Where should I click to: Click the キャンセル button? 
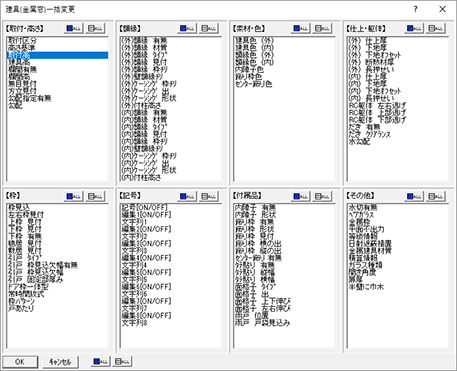tap(61, 362)
